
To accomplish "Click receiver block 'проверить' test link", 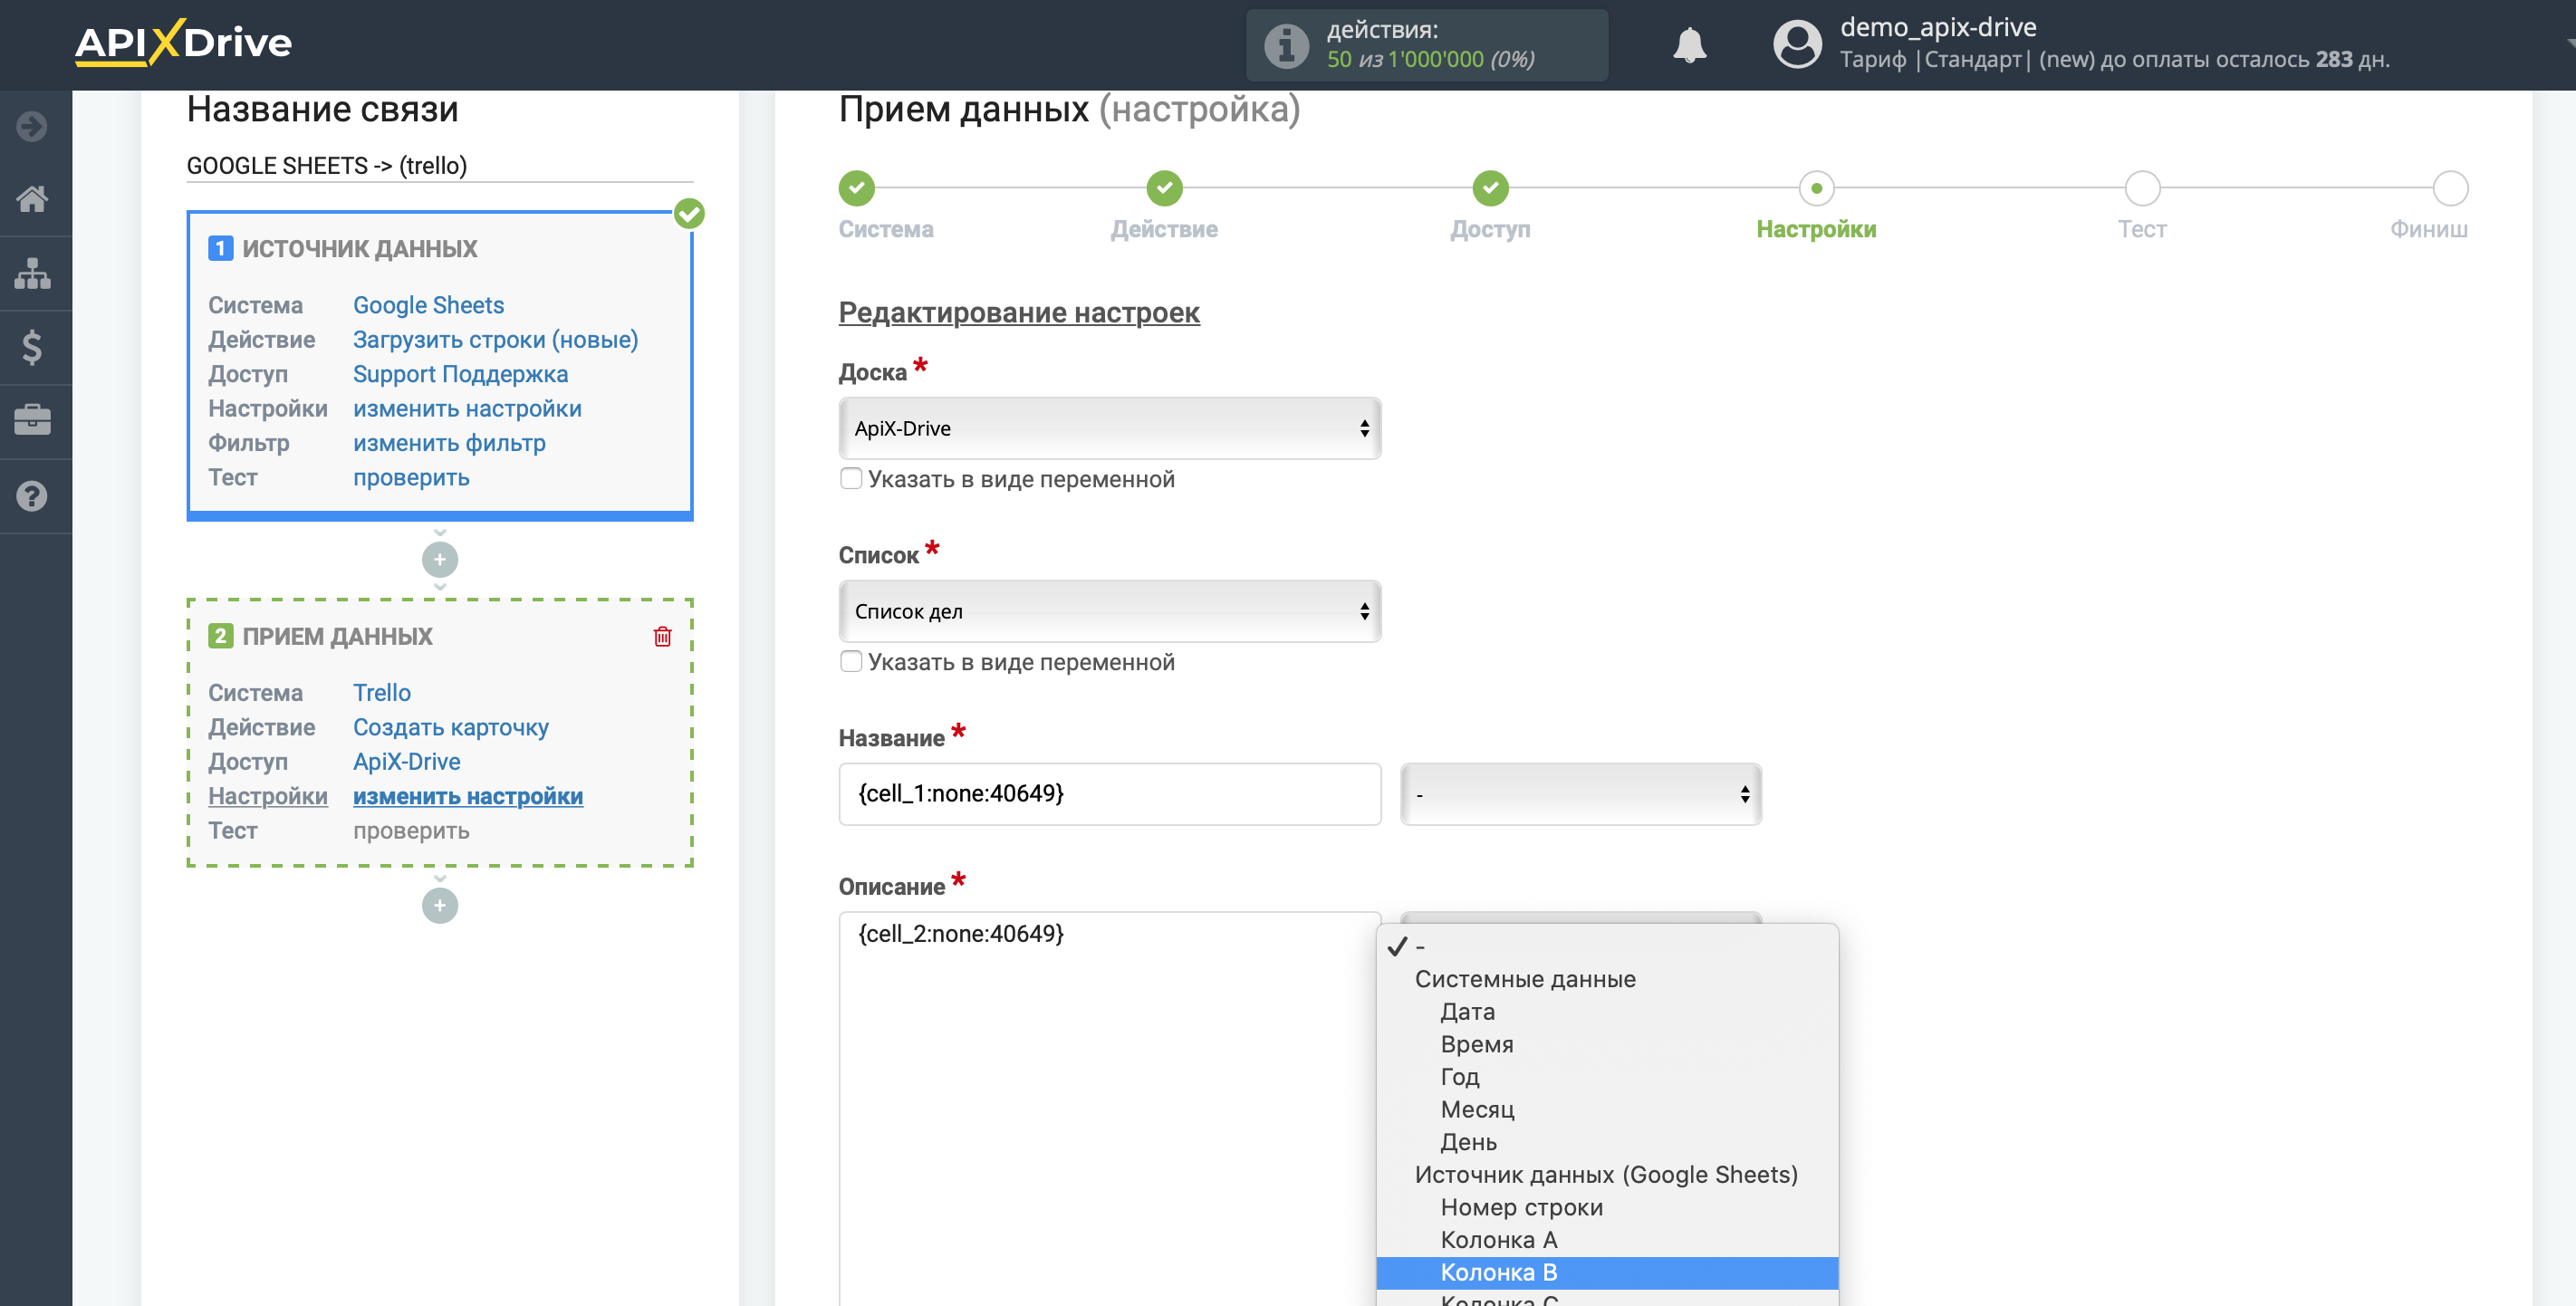I will coord(411,831).
